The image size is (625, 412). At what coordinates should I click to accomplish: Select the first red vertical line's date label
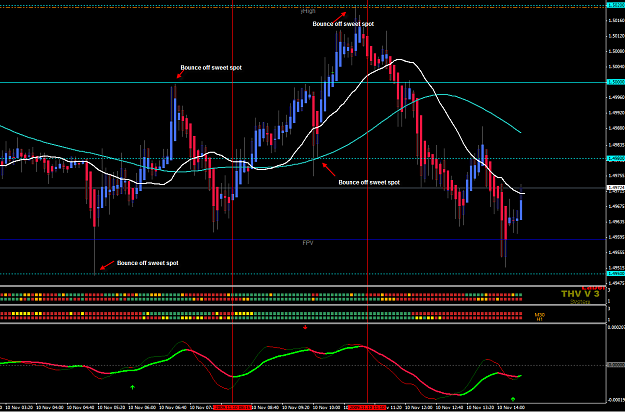232,408
